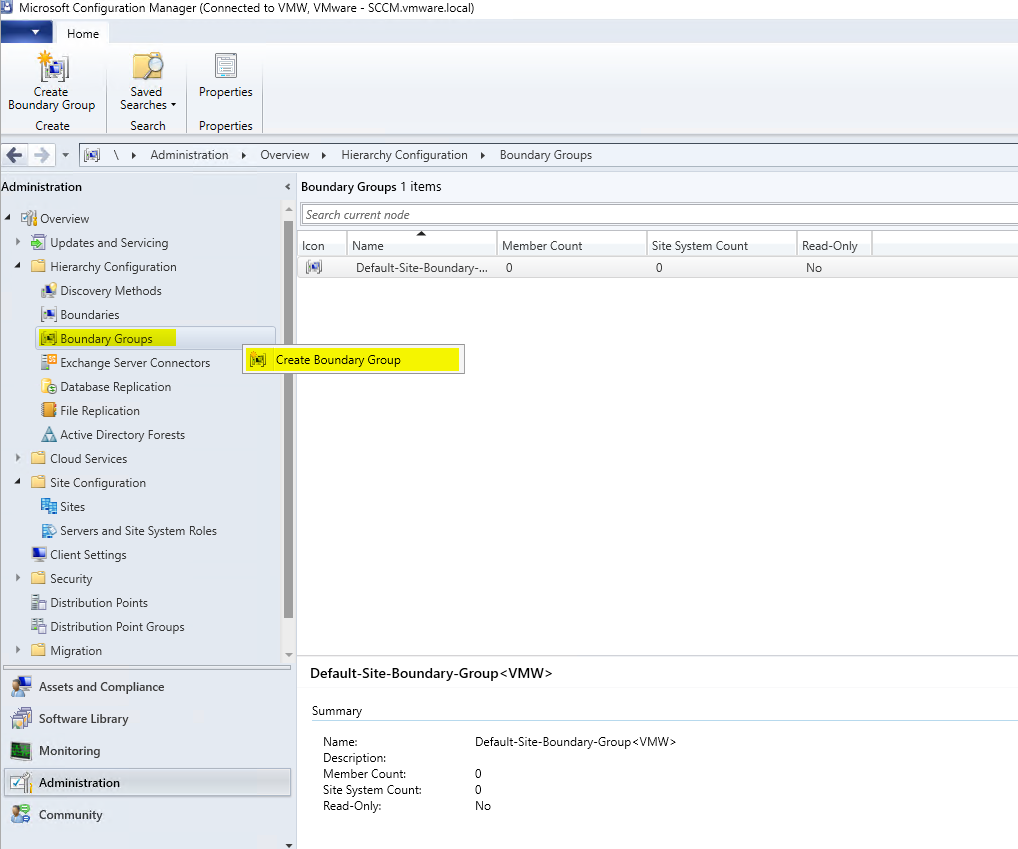
Task: Select Active Directory Forests node
Action: click(x=122, y=435)
